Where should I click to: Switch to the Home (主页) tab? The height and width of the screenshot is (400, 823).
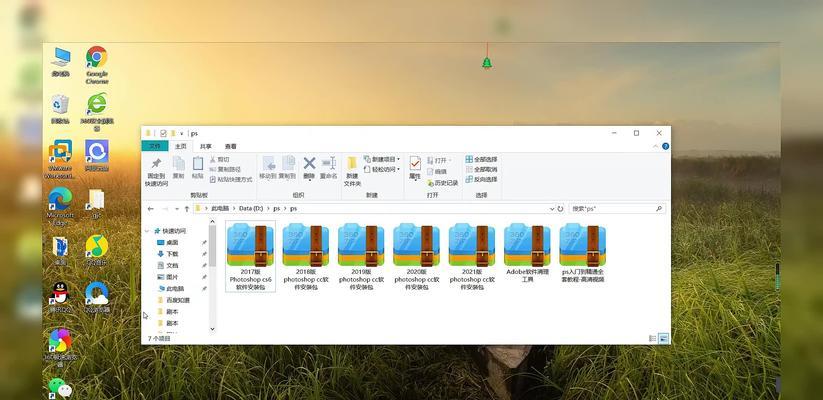coord(181,146)
